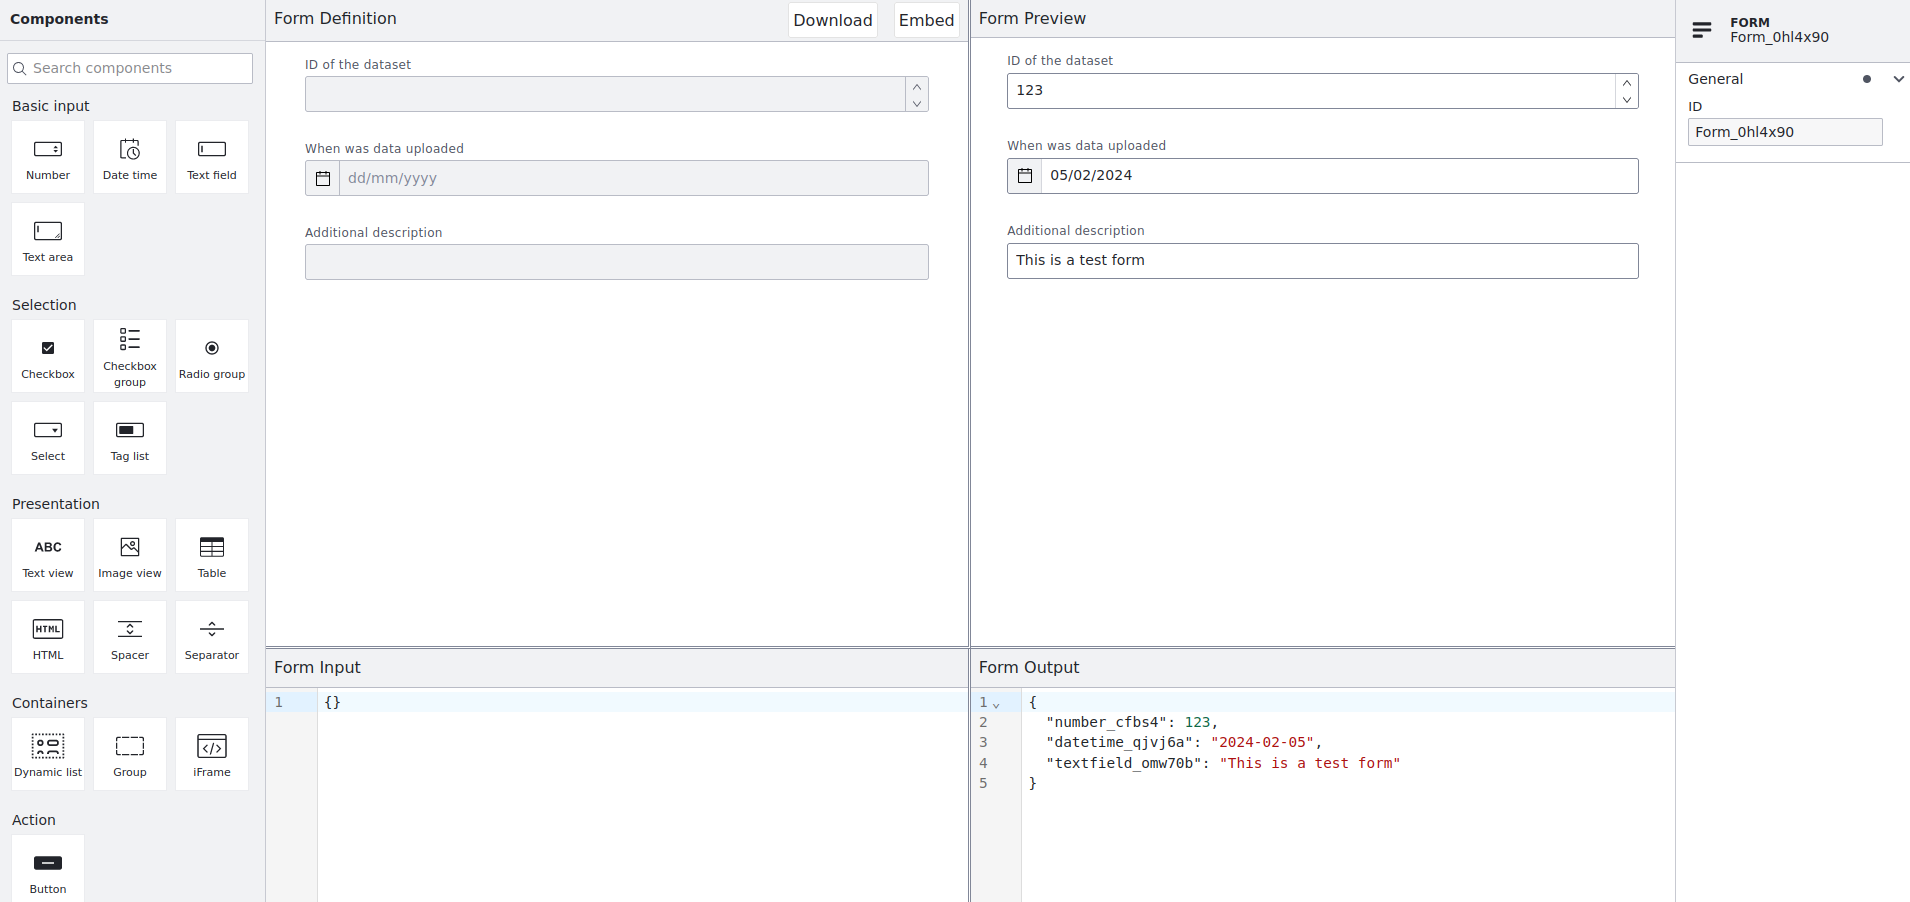
Task: Click the 'Containers' section heading
Action: 50,703
